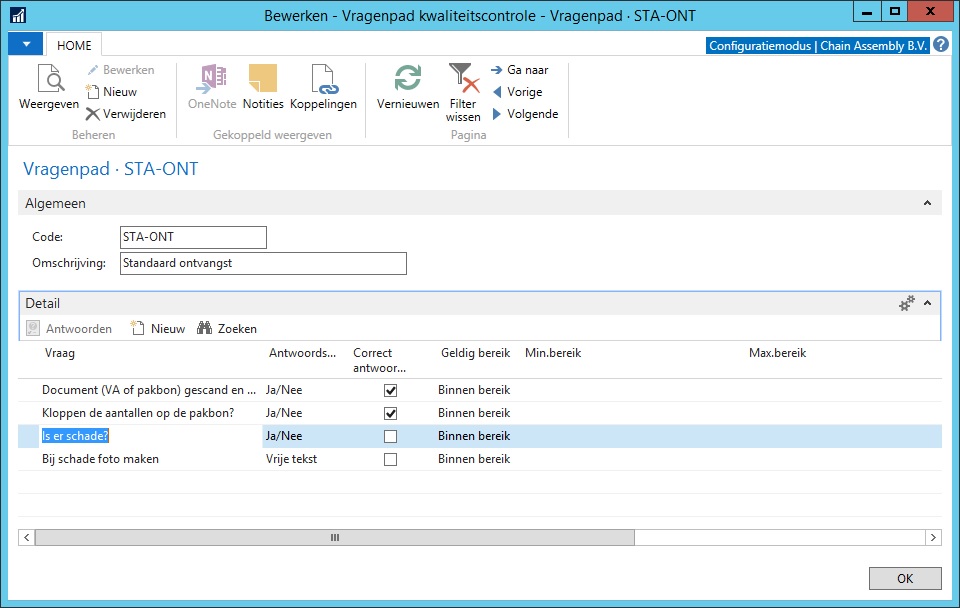Click the Weergeven magnifier icon
Image resolution: width=960 pixels, height=608 pixels.
point(49,78)
